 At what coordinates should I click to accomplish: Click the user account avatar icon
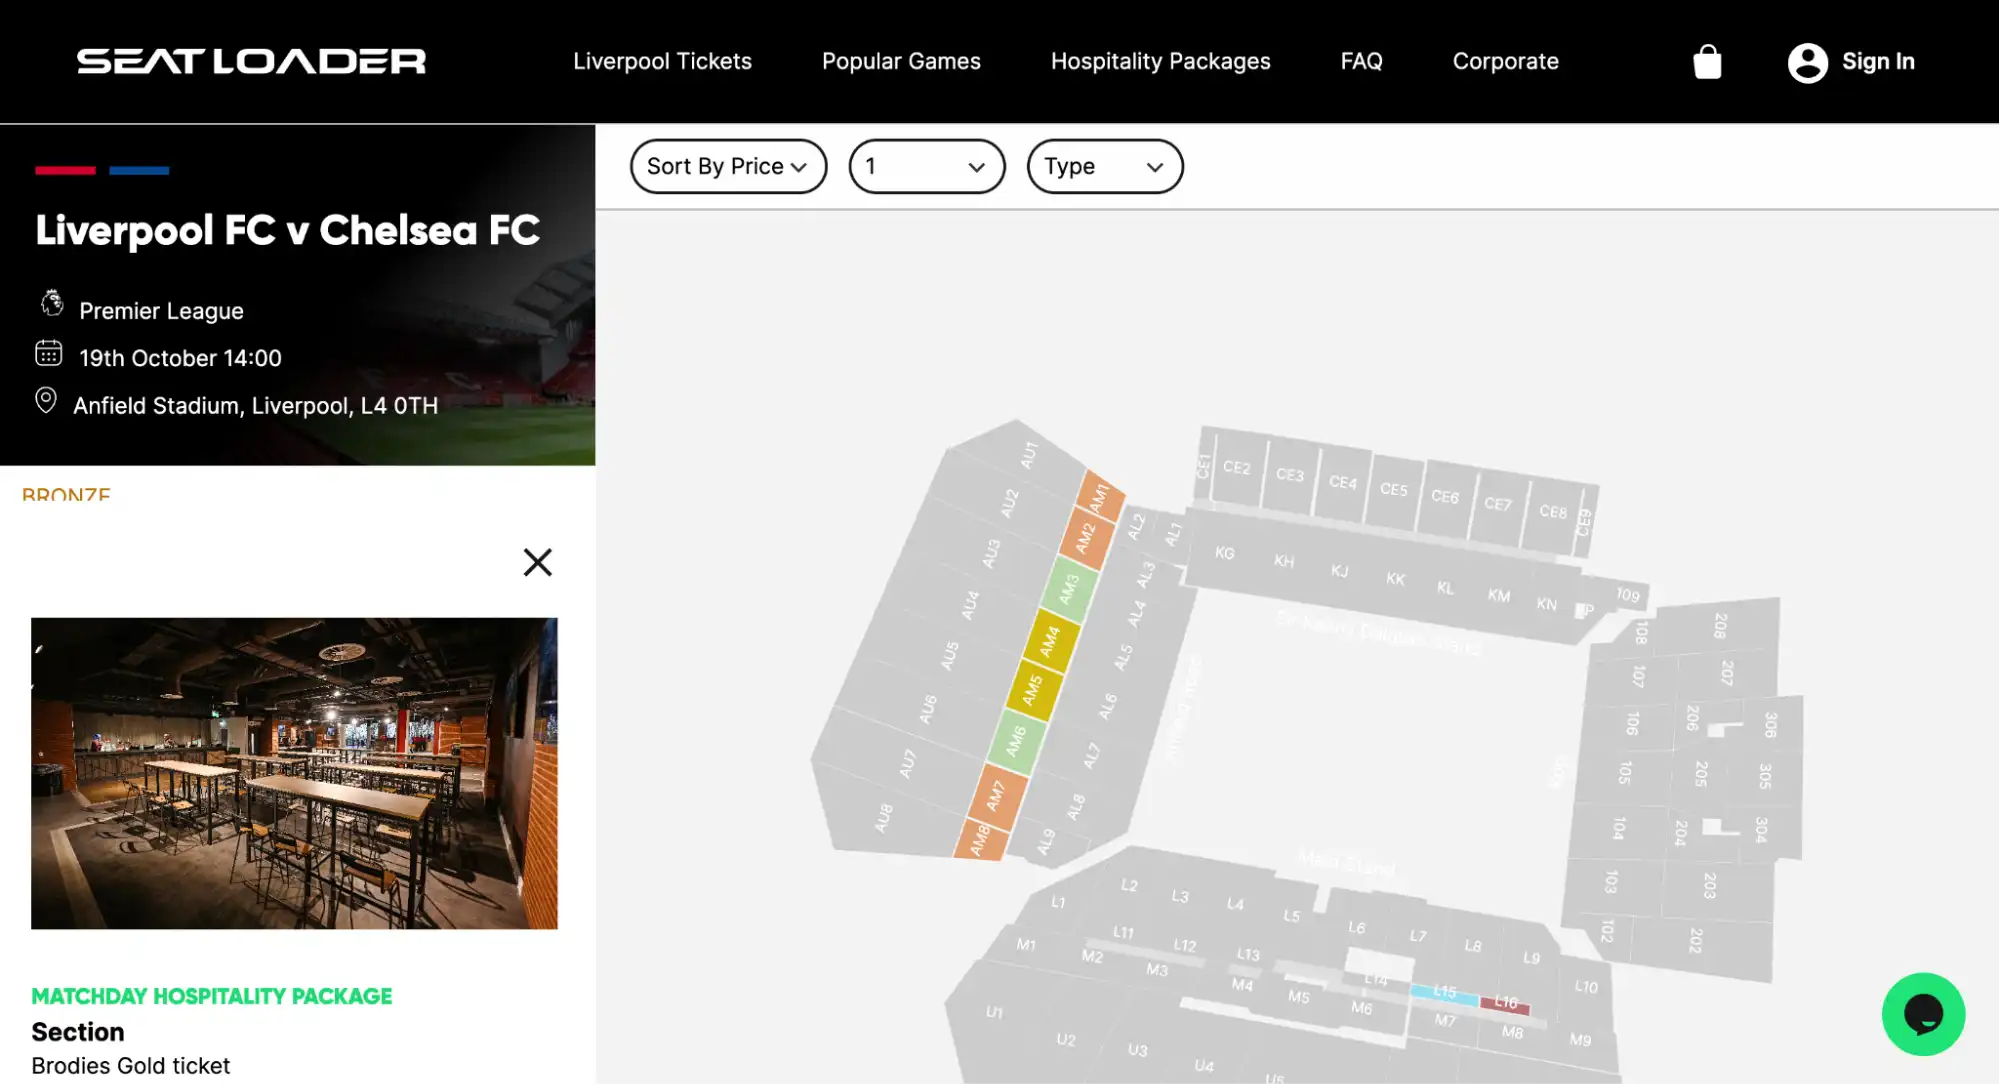pyautogui.click(x=1807, y=61)
